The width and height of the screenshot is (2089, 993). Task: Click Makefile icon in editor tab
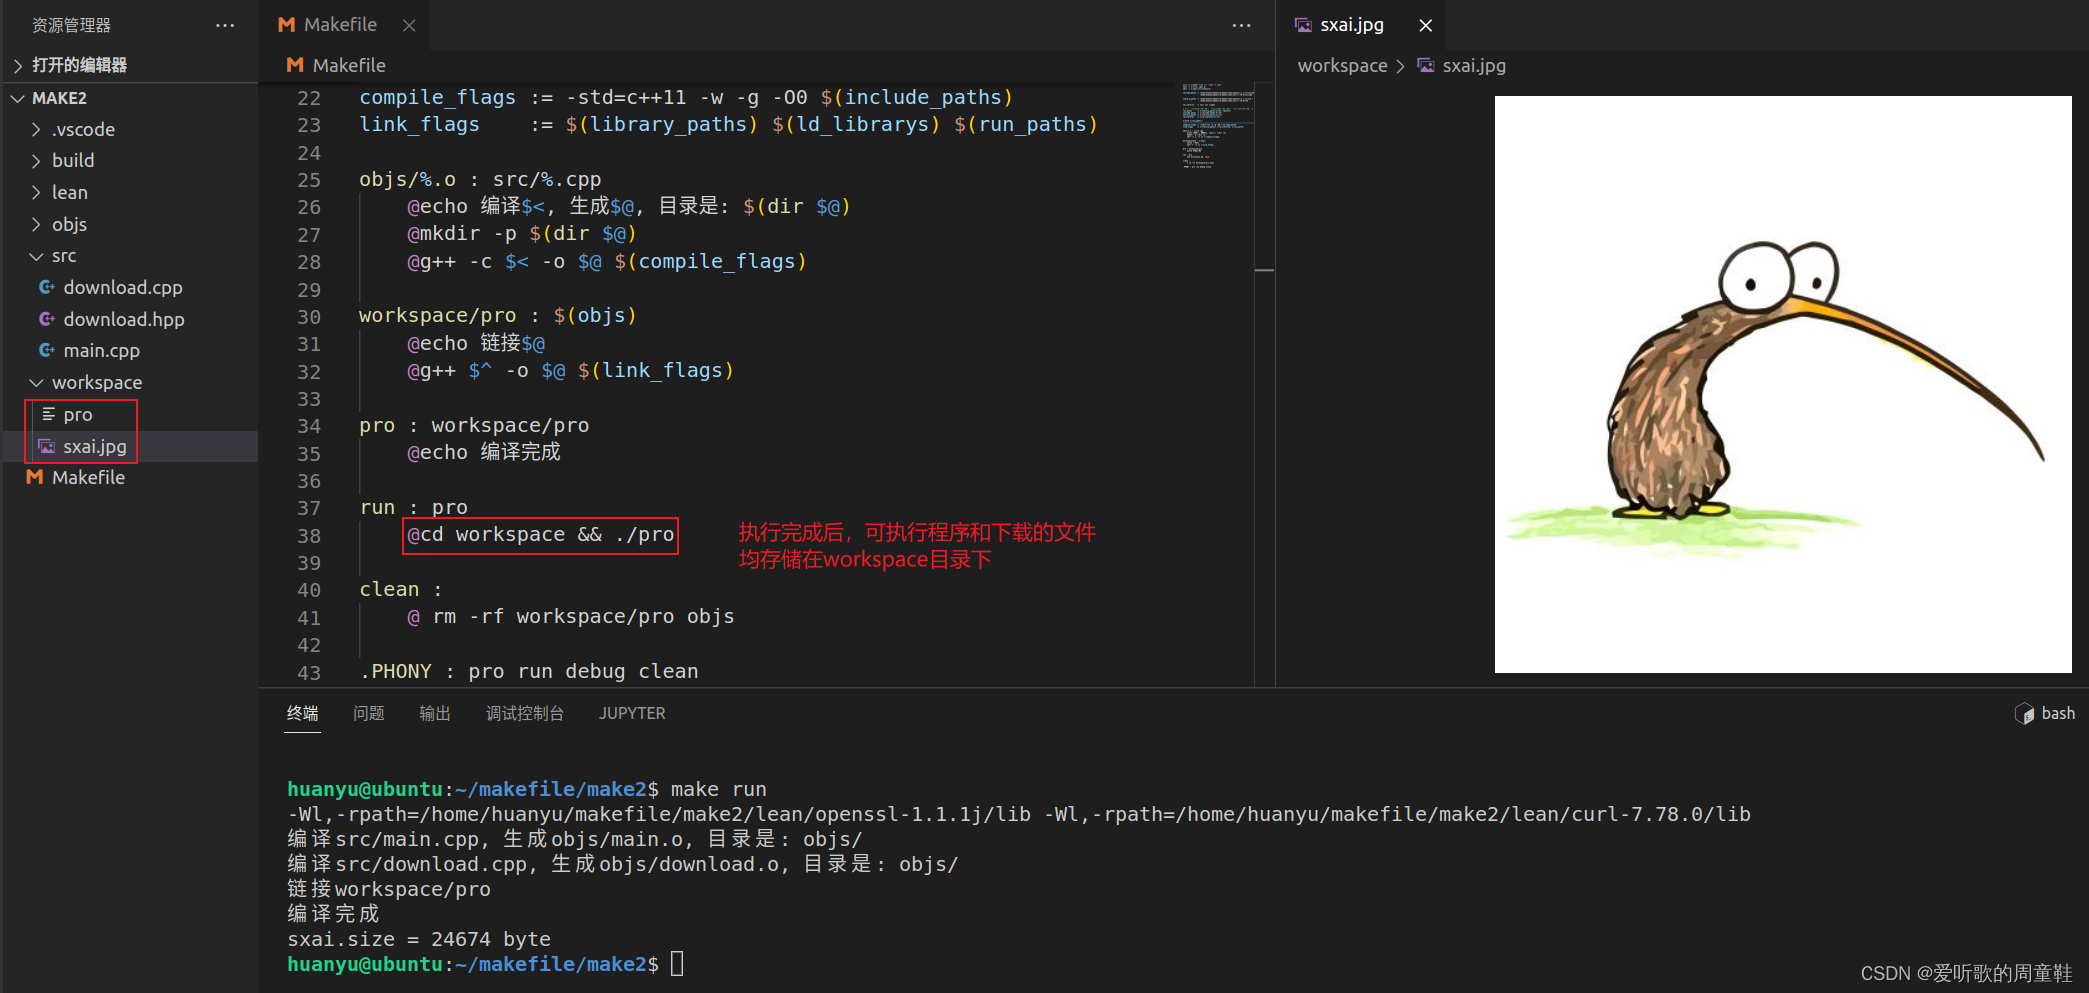click(x=287, y=25)
